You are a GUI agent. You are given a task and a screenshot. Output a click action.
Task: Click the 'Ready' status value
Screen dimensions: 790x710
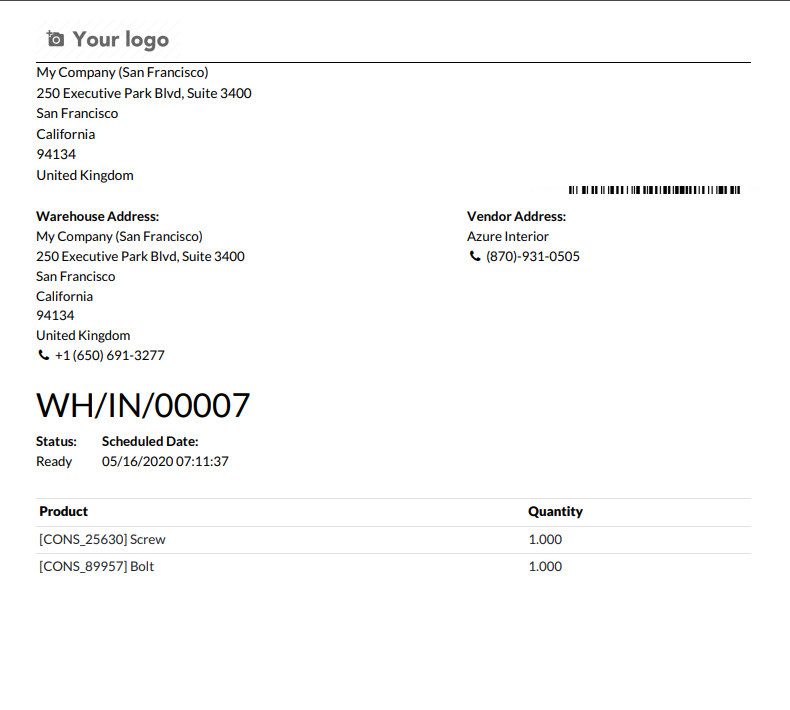coord(54,462)
